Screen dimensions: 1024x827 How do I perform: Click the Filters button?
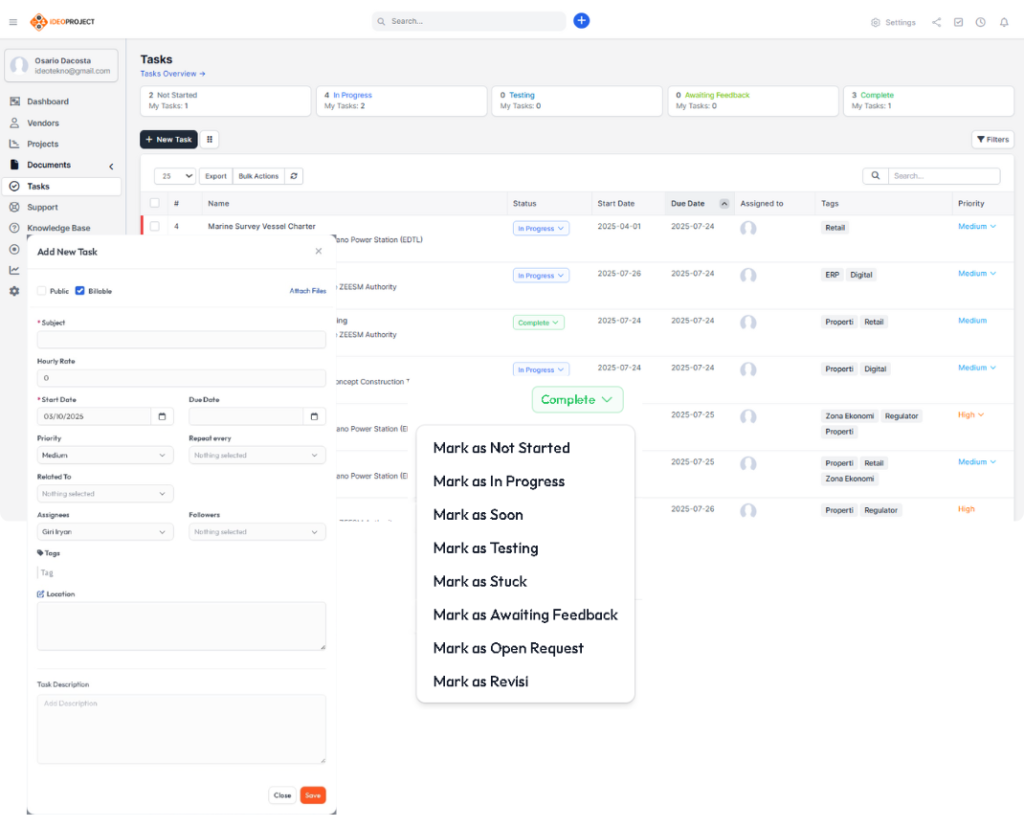(992, 140)
